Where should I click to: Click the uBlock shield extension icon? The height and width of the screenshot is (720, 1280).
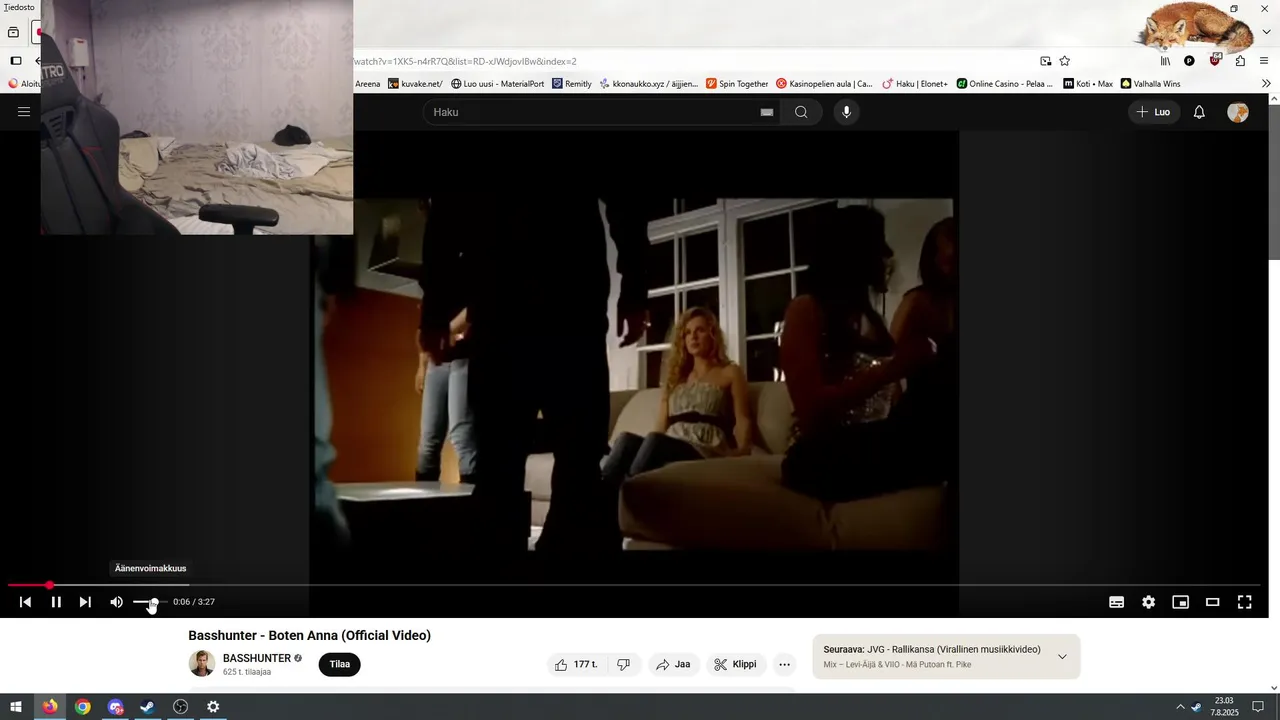click(x=1215, y=60)
